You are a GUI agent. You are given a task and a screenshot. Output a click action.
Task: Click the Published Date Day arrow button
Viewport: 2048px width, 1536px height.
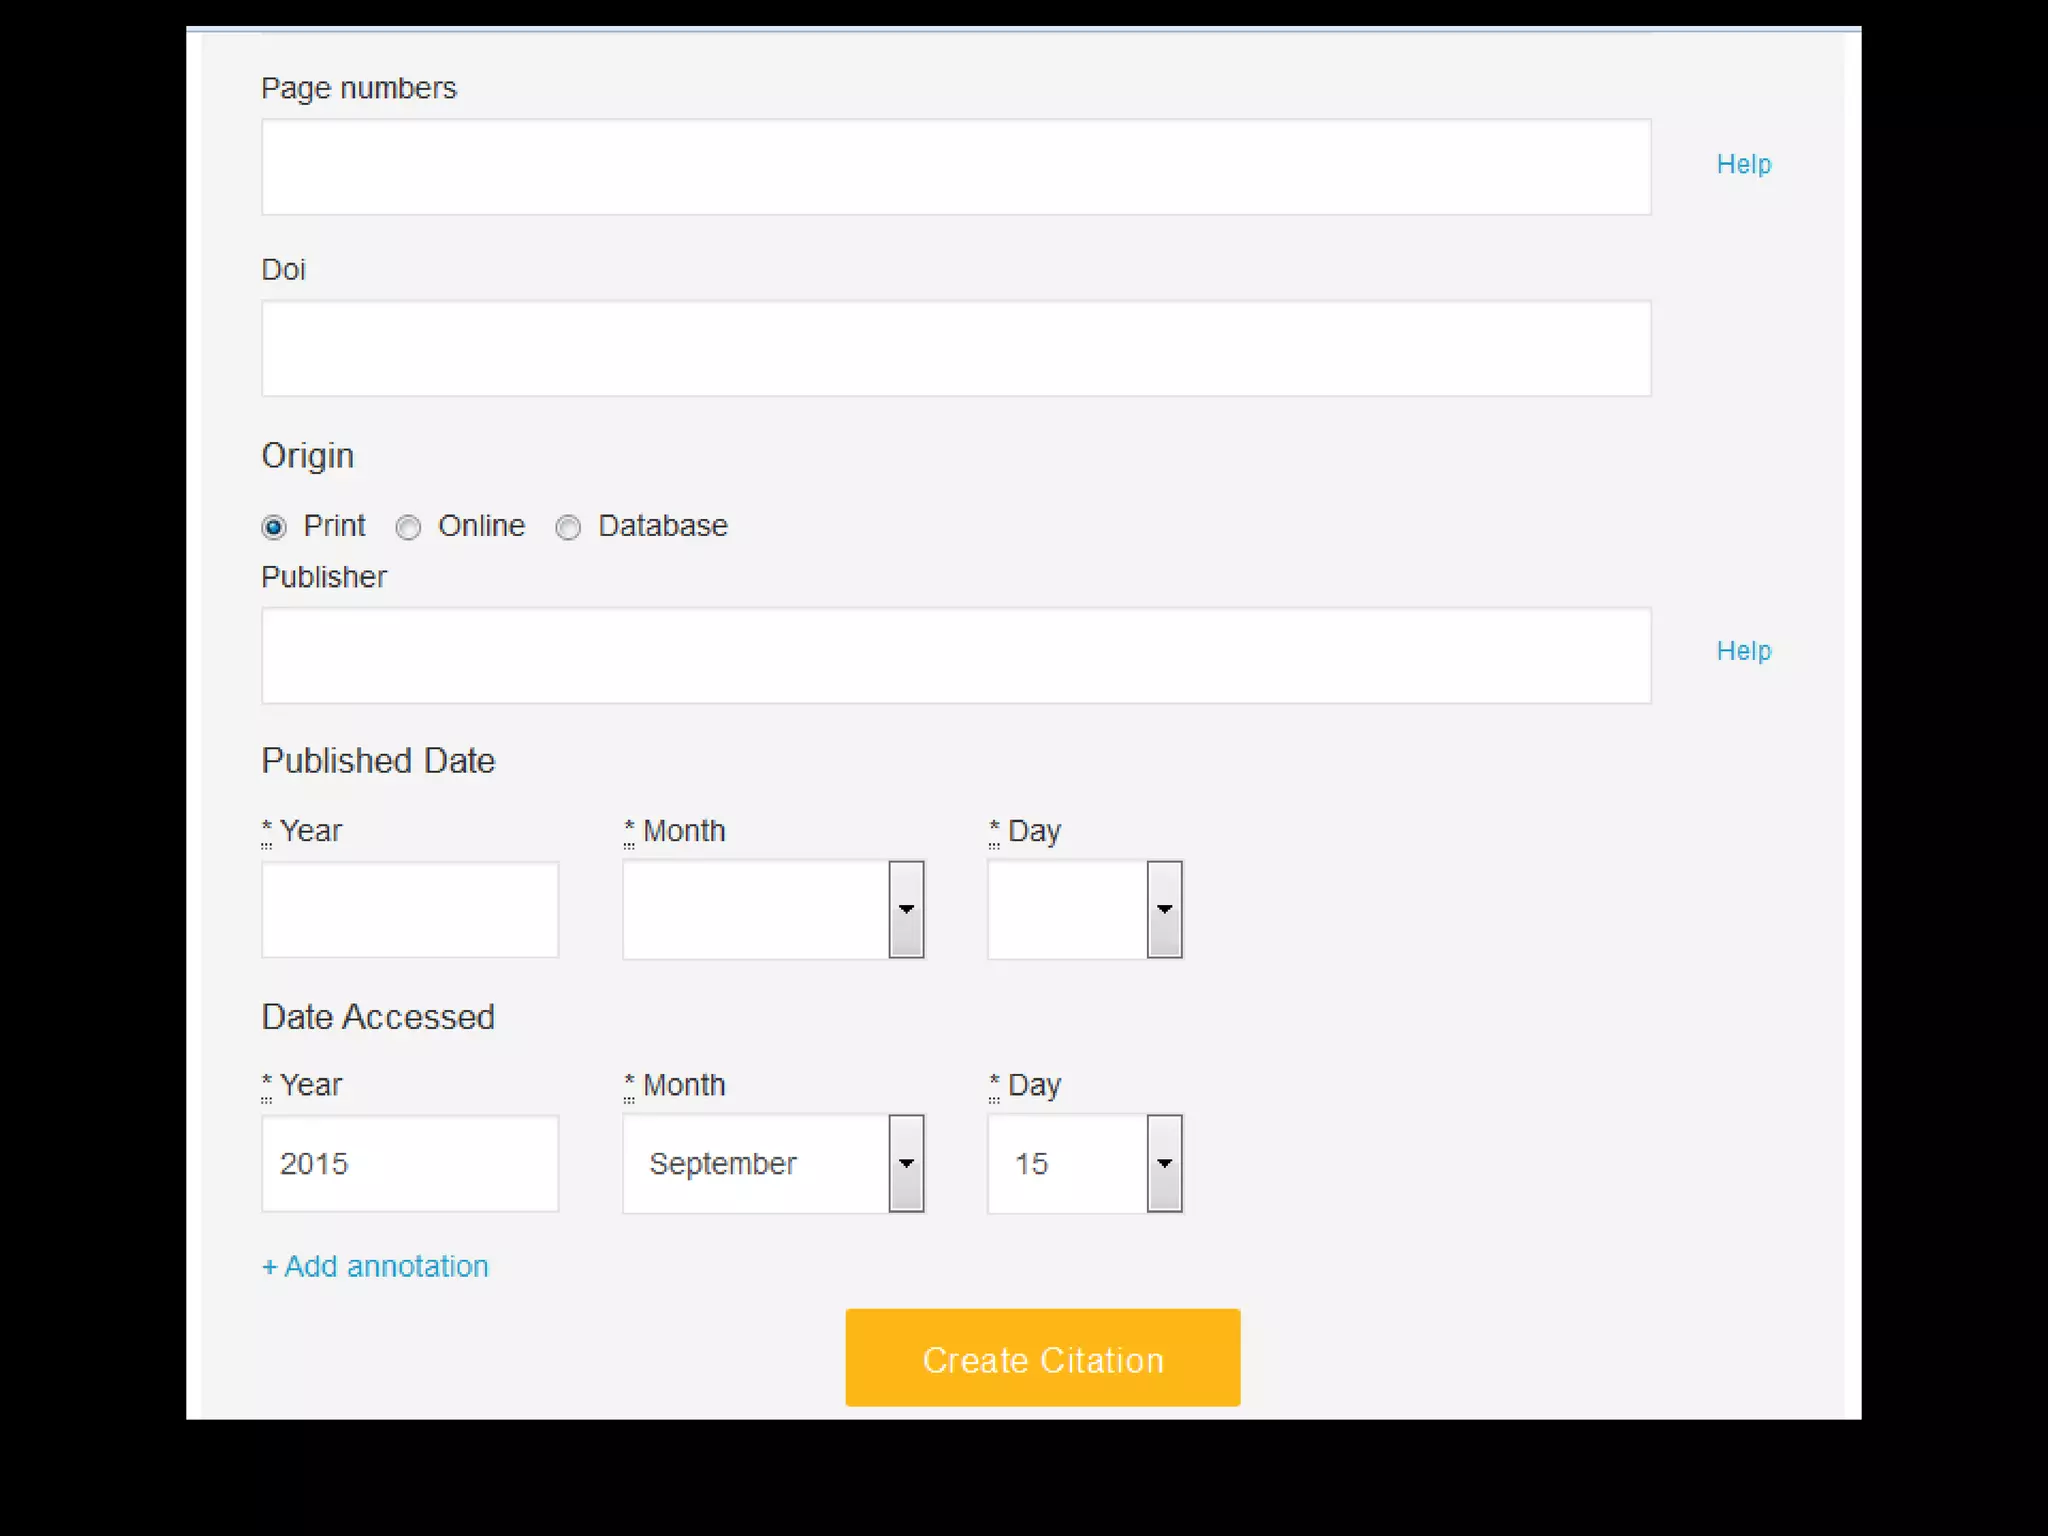point(1164,910)
